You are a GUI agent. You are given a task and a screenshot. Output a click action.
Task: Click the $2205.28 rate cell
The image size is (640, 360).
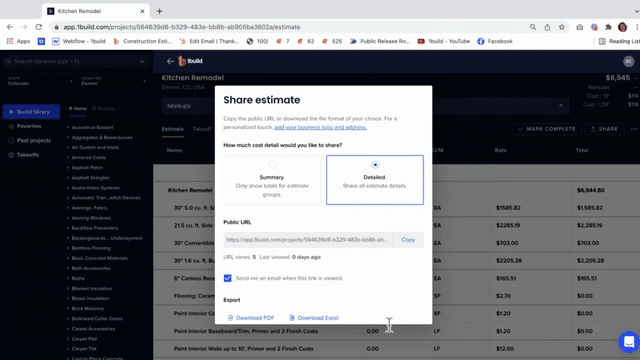(509, 260)
